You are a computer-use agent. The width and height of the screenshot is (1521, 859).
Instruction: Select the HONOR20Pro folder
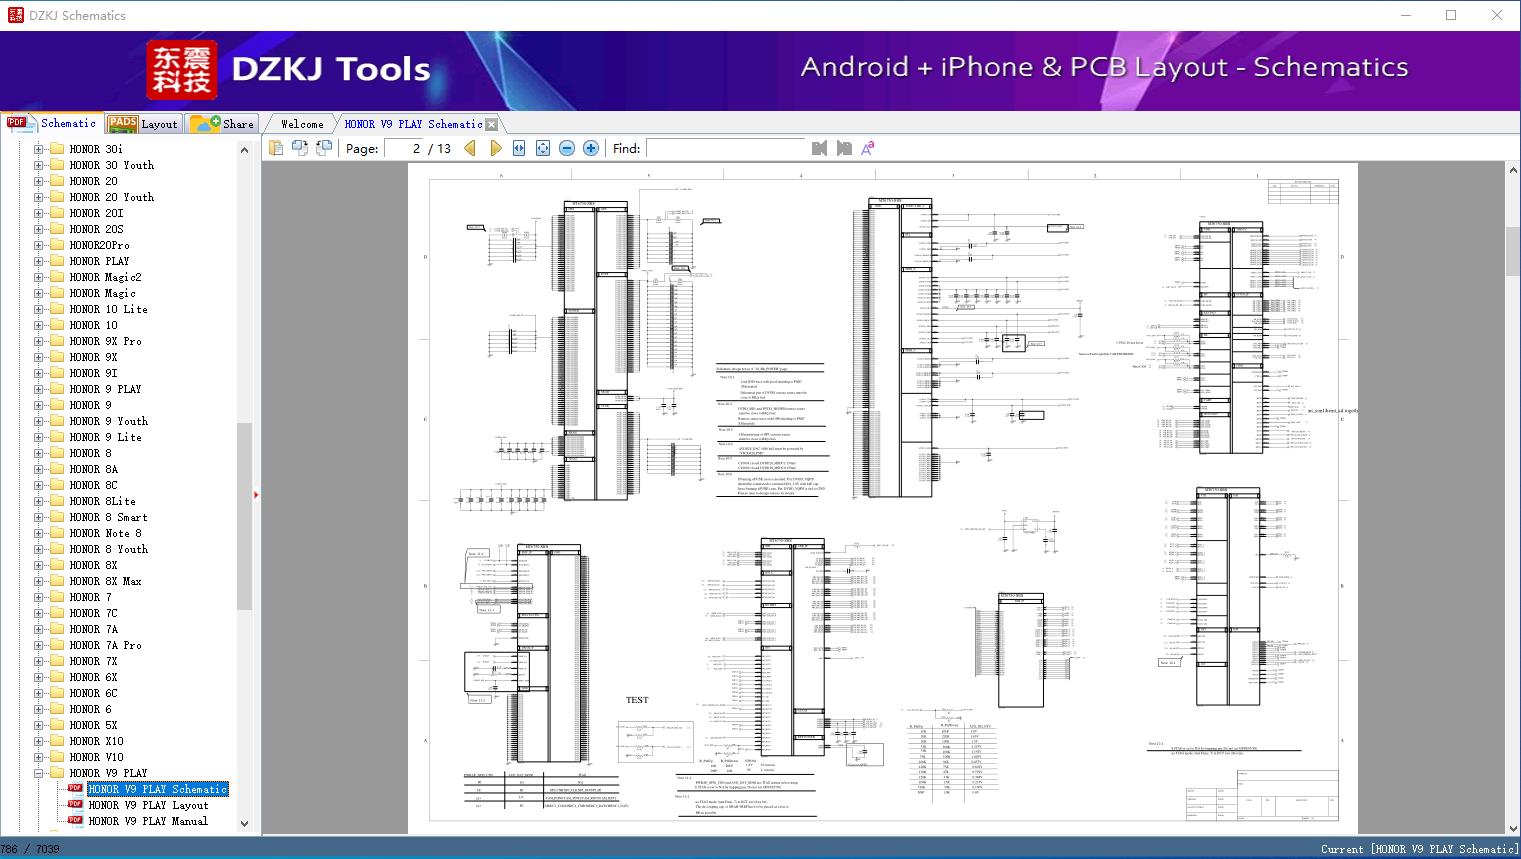[99, 245]
